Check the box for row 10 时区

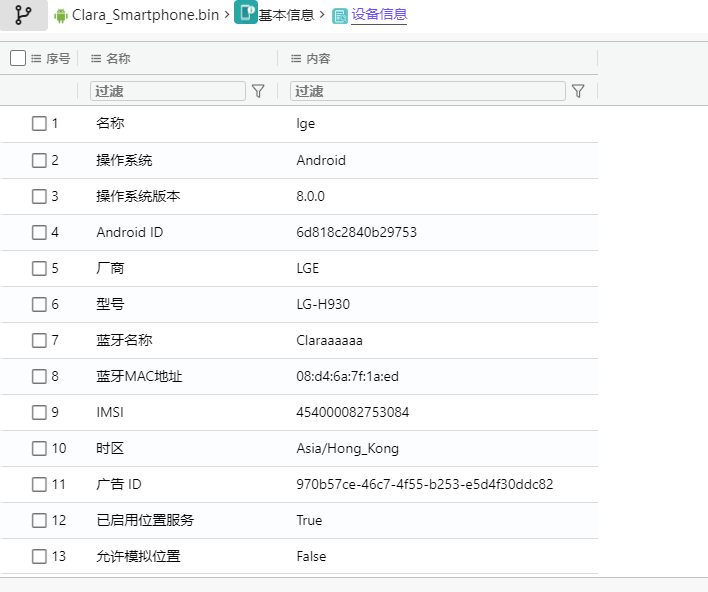(x=39, y=448)
